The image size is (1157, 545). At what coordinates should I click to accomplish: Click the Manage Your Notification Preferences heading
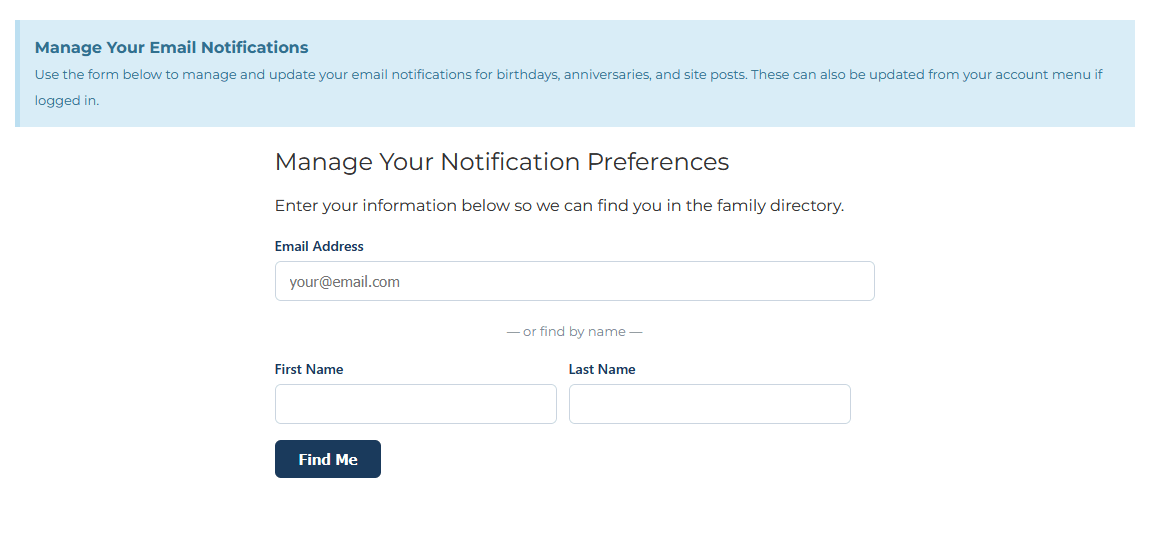coord(502,162)
